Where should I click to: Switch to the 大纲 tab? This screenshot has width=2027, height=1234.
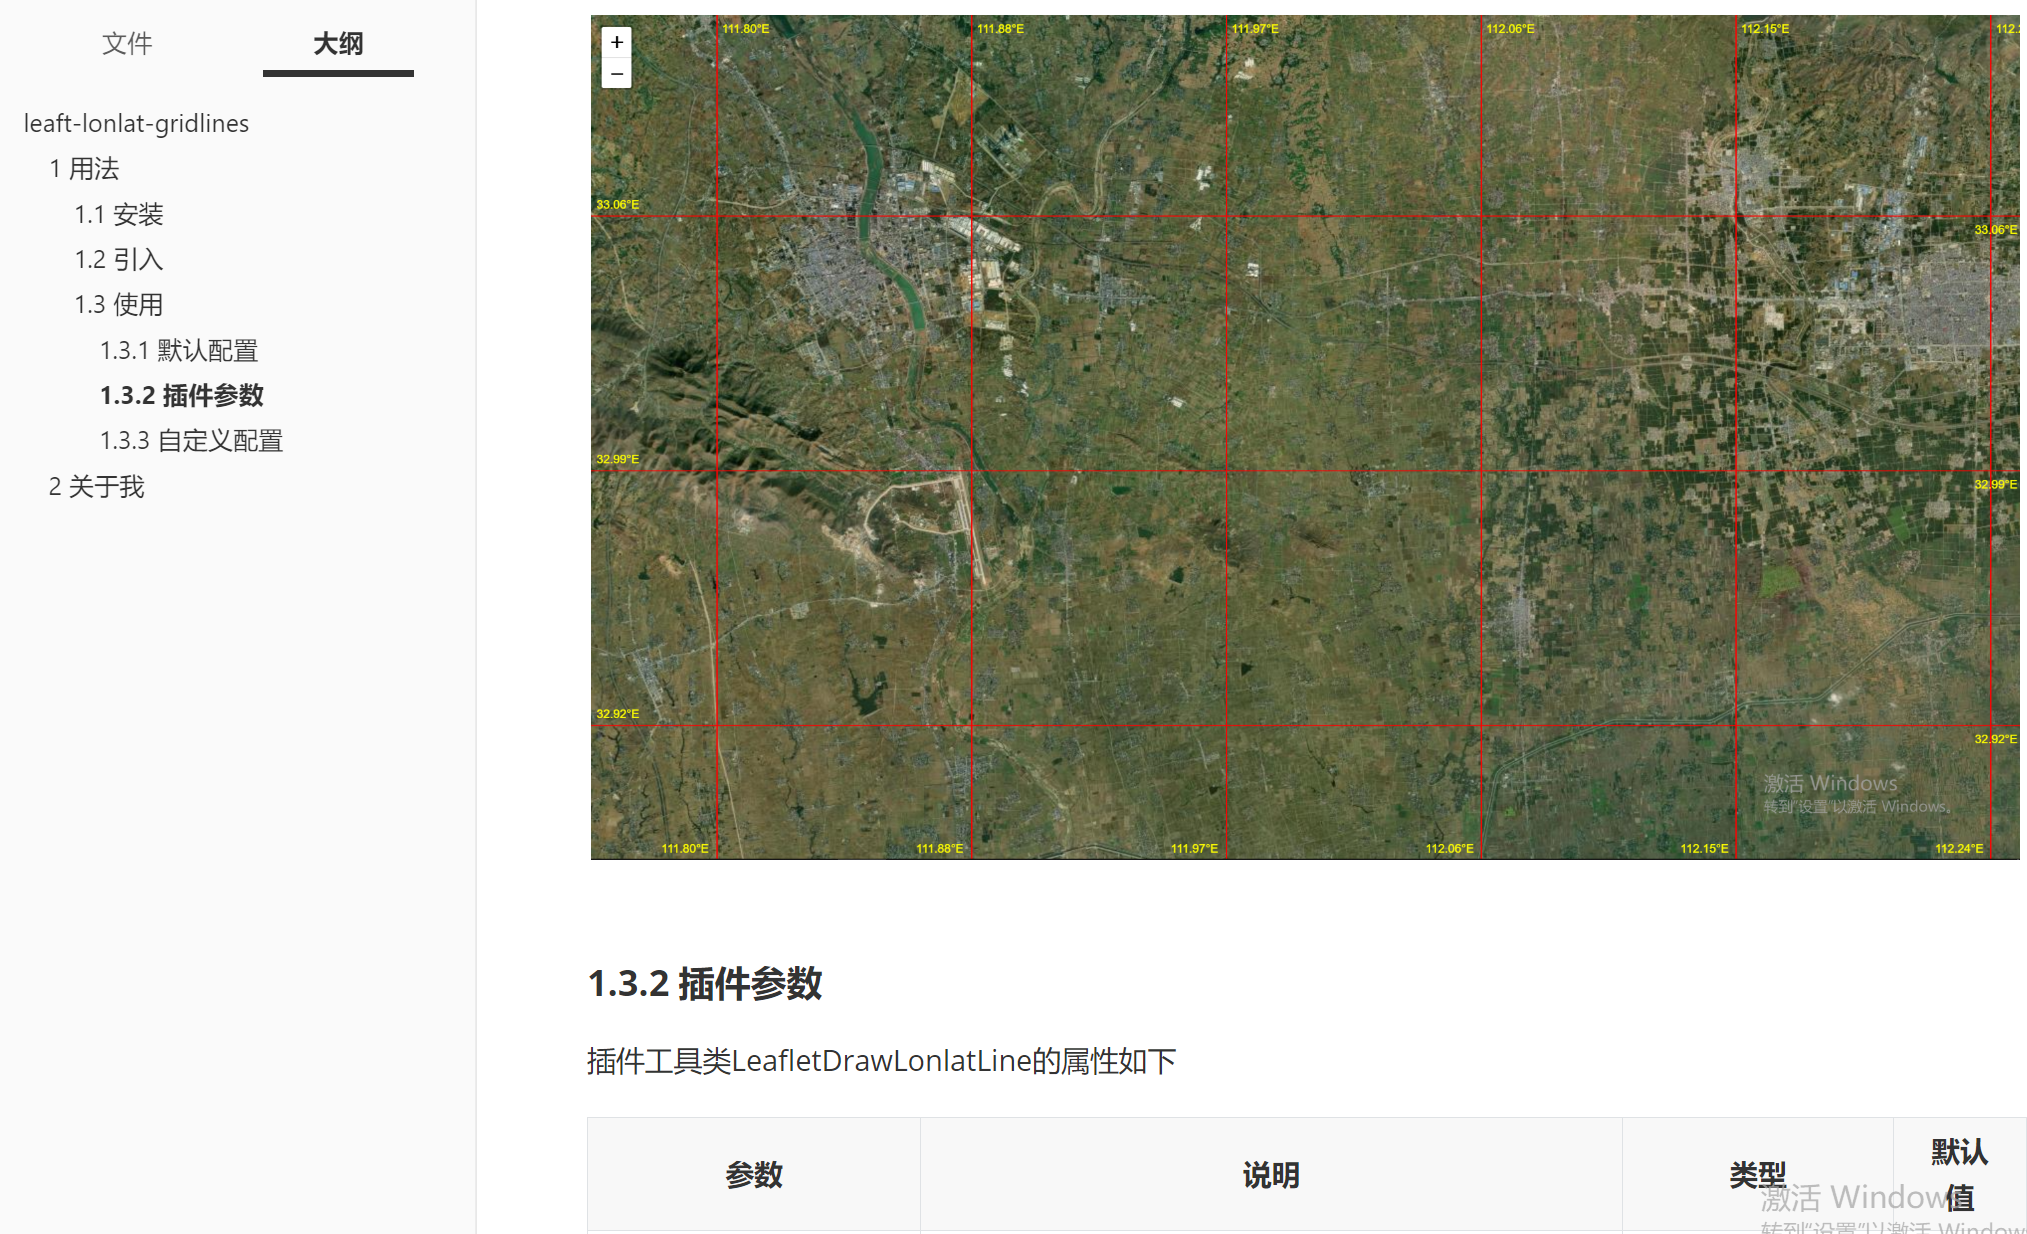click(x=338, y=44)
